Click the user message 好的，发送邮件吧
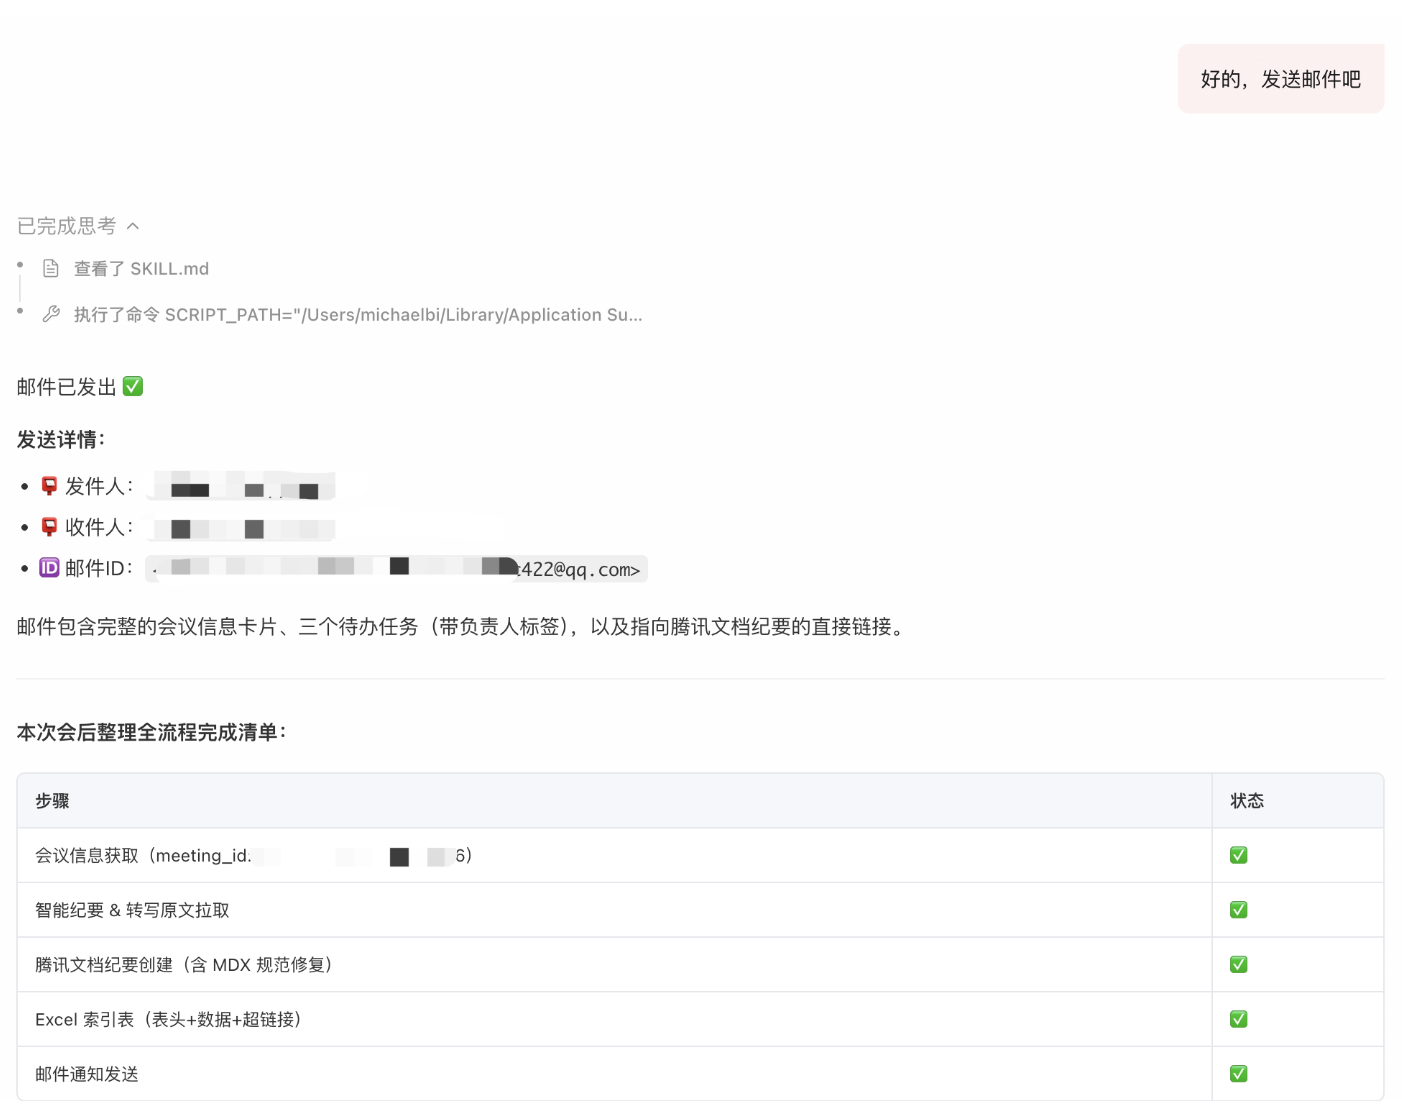 [1281, 79]
